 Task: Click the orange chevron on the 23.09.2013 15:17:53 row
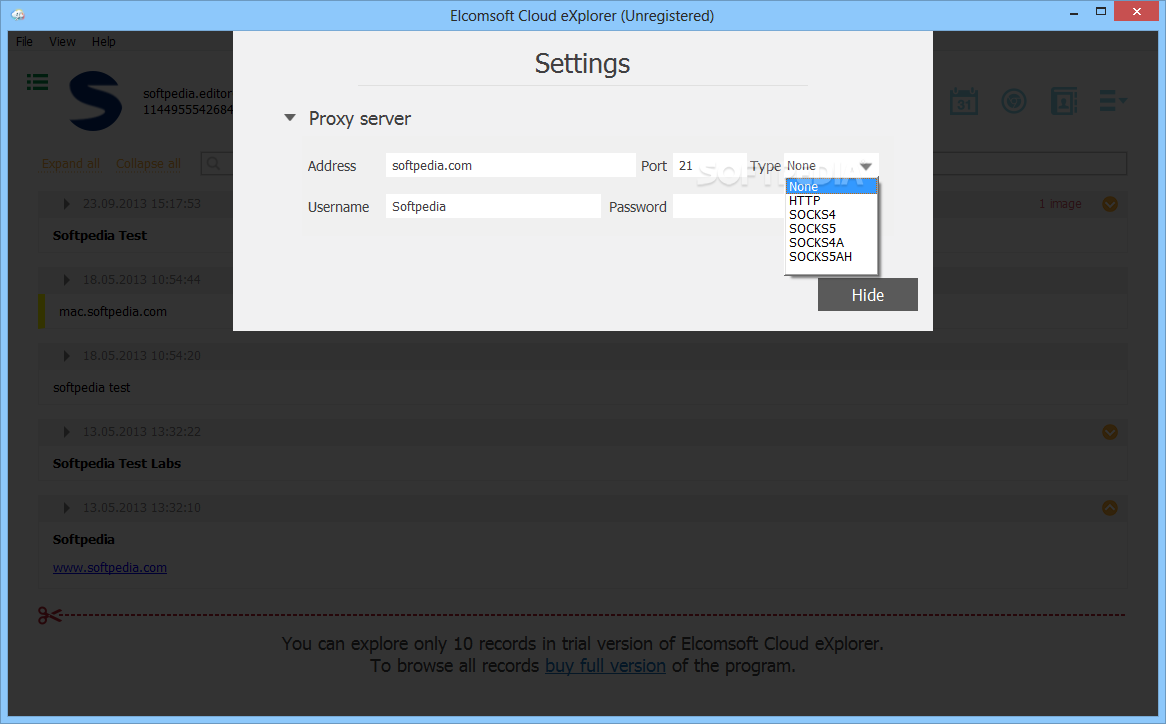tap(1109, 204)
